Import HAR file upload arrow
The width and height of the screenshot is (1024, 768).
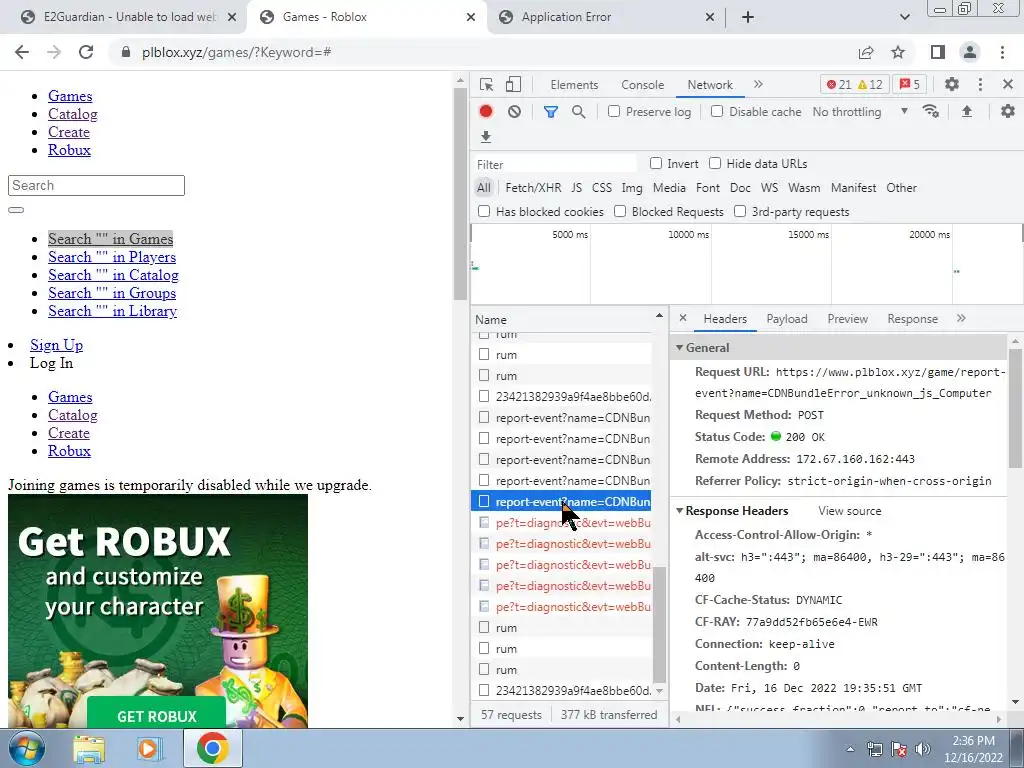pyautogui.click(x=967, y=112)
